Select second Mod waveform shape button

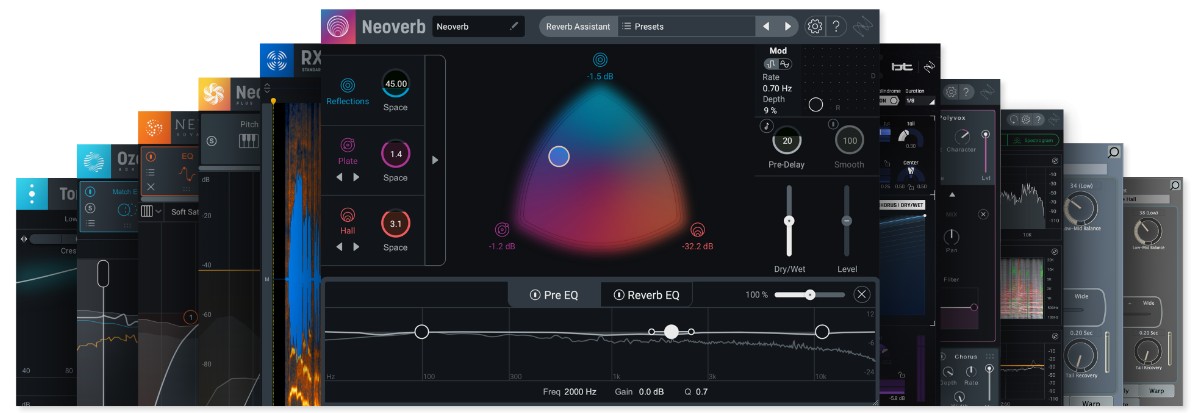point(783,64)
